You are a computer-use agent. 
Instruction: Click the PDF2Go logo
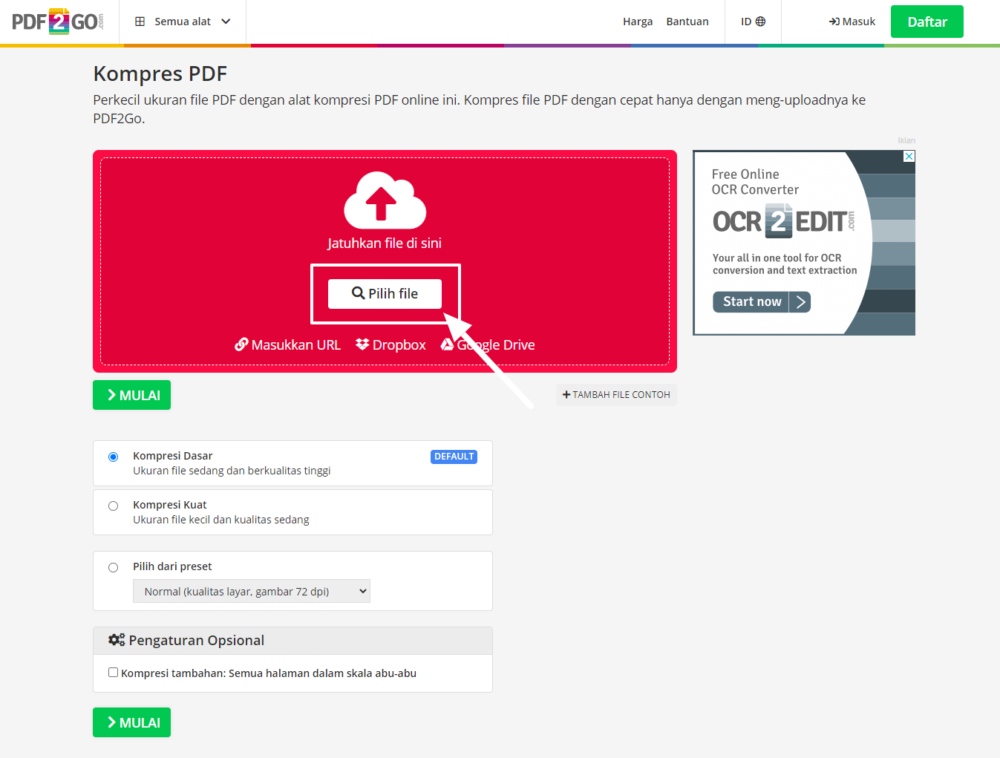[56, 21]
